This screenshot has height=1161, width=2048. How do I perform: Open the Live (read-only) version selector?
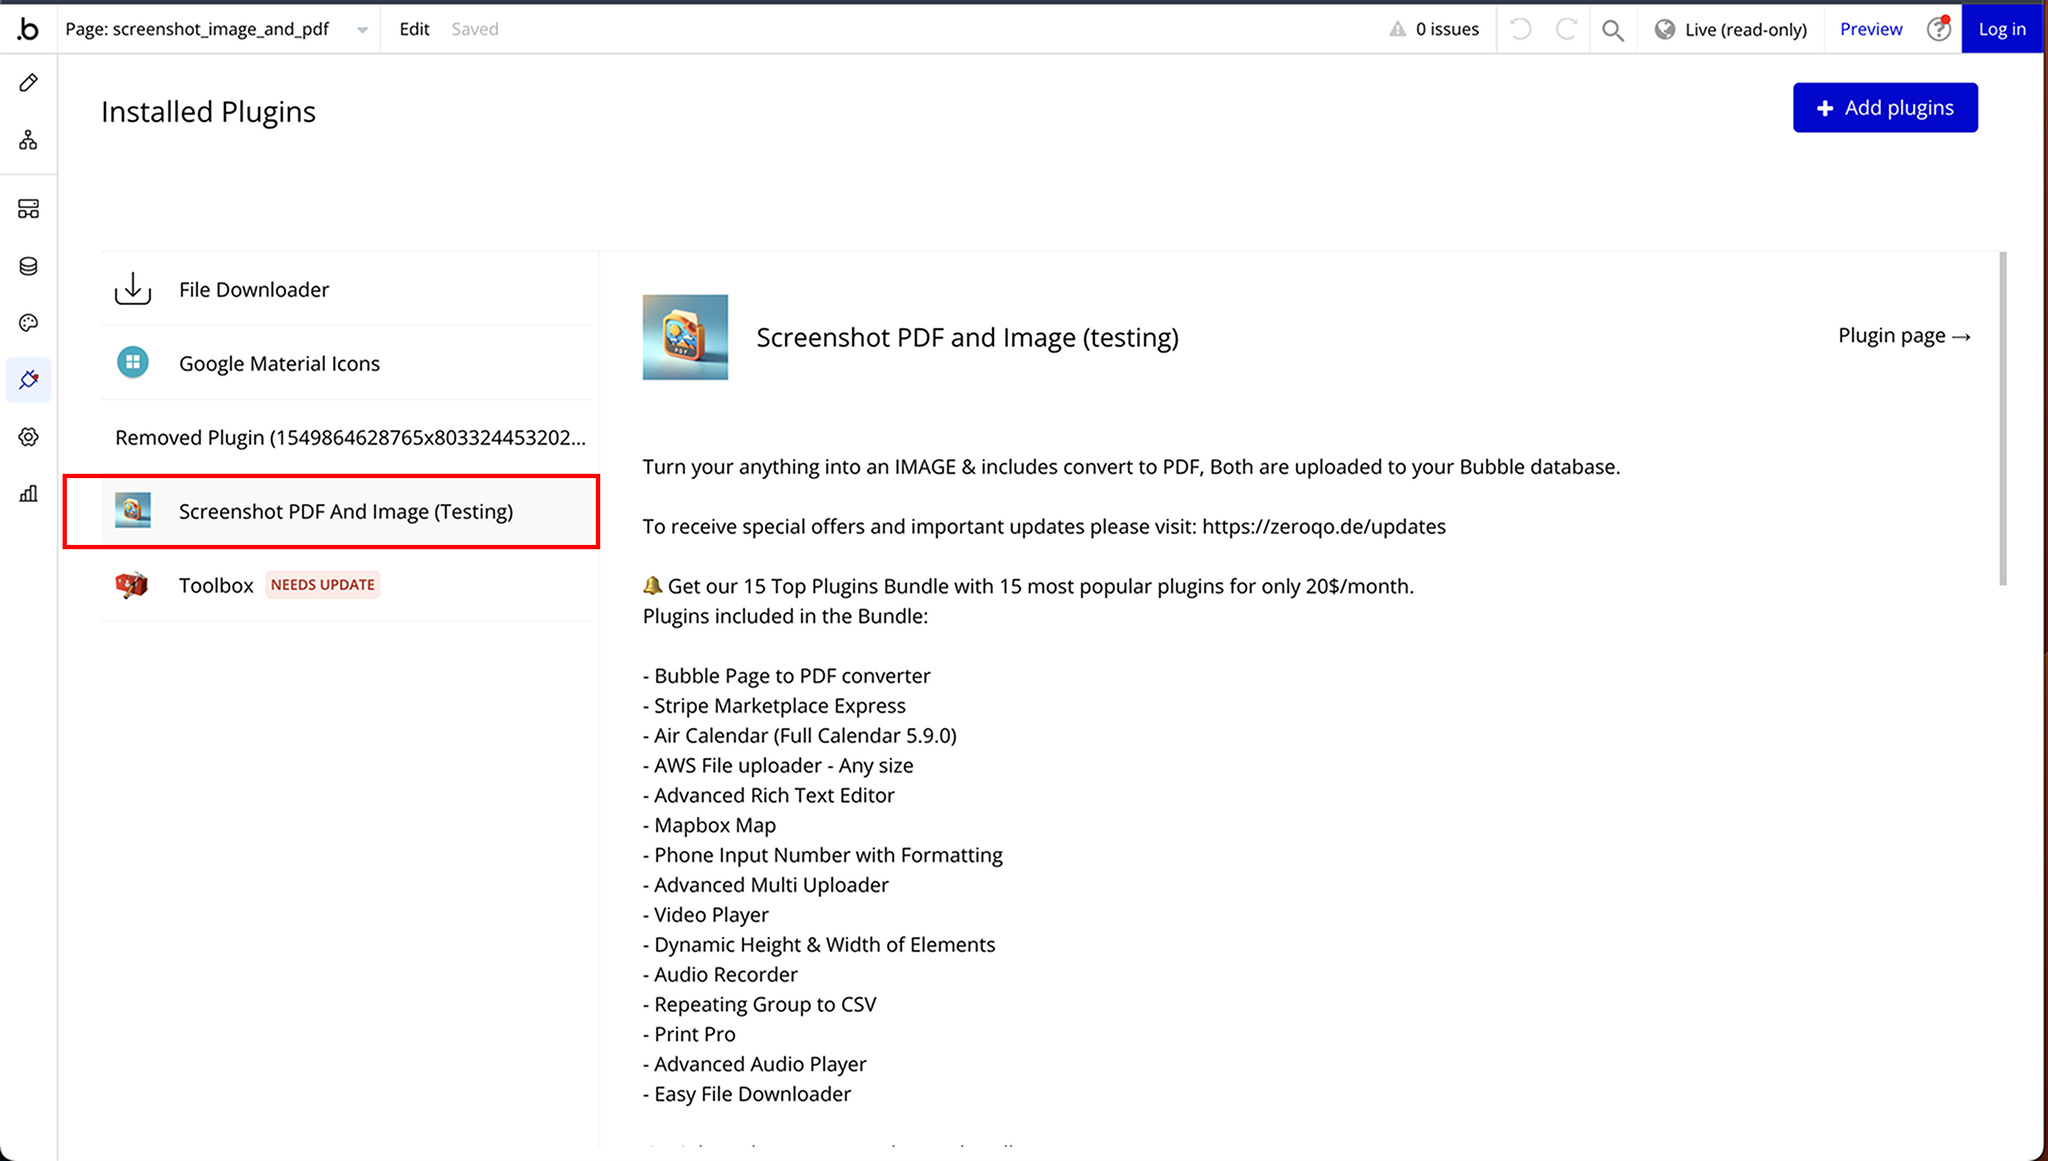point(1731,30)
